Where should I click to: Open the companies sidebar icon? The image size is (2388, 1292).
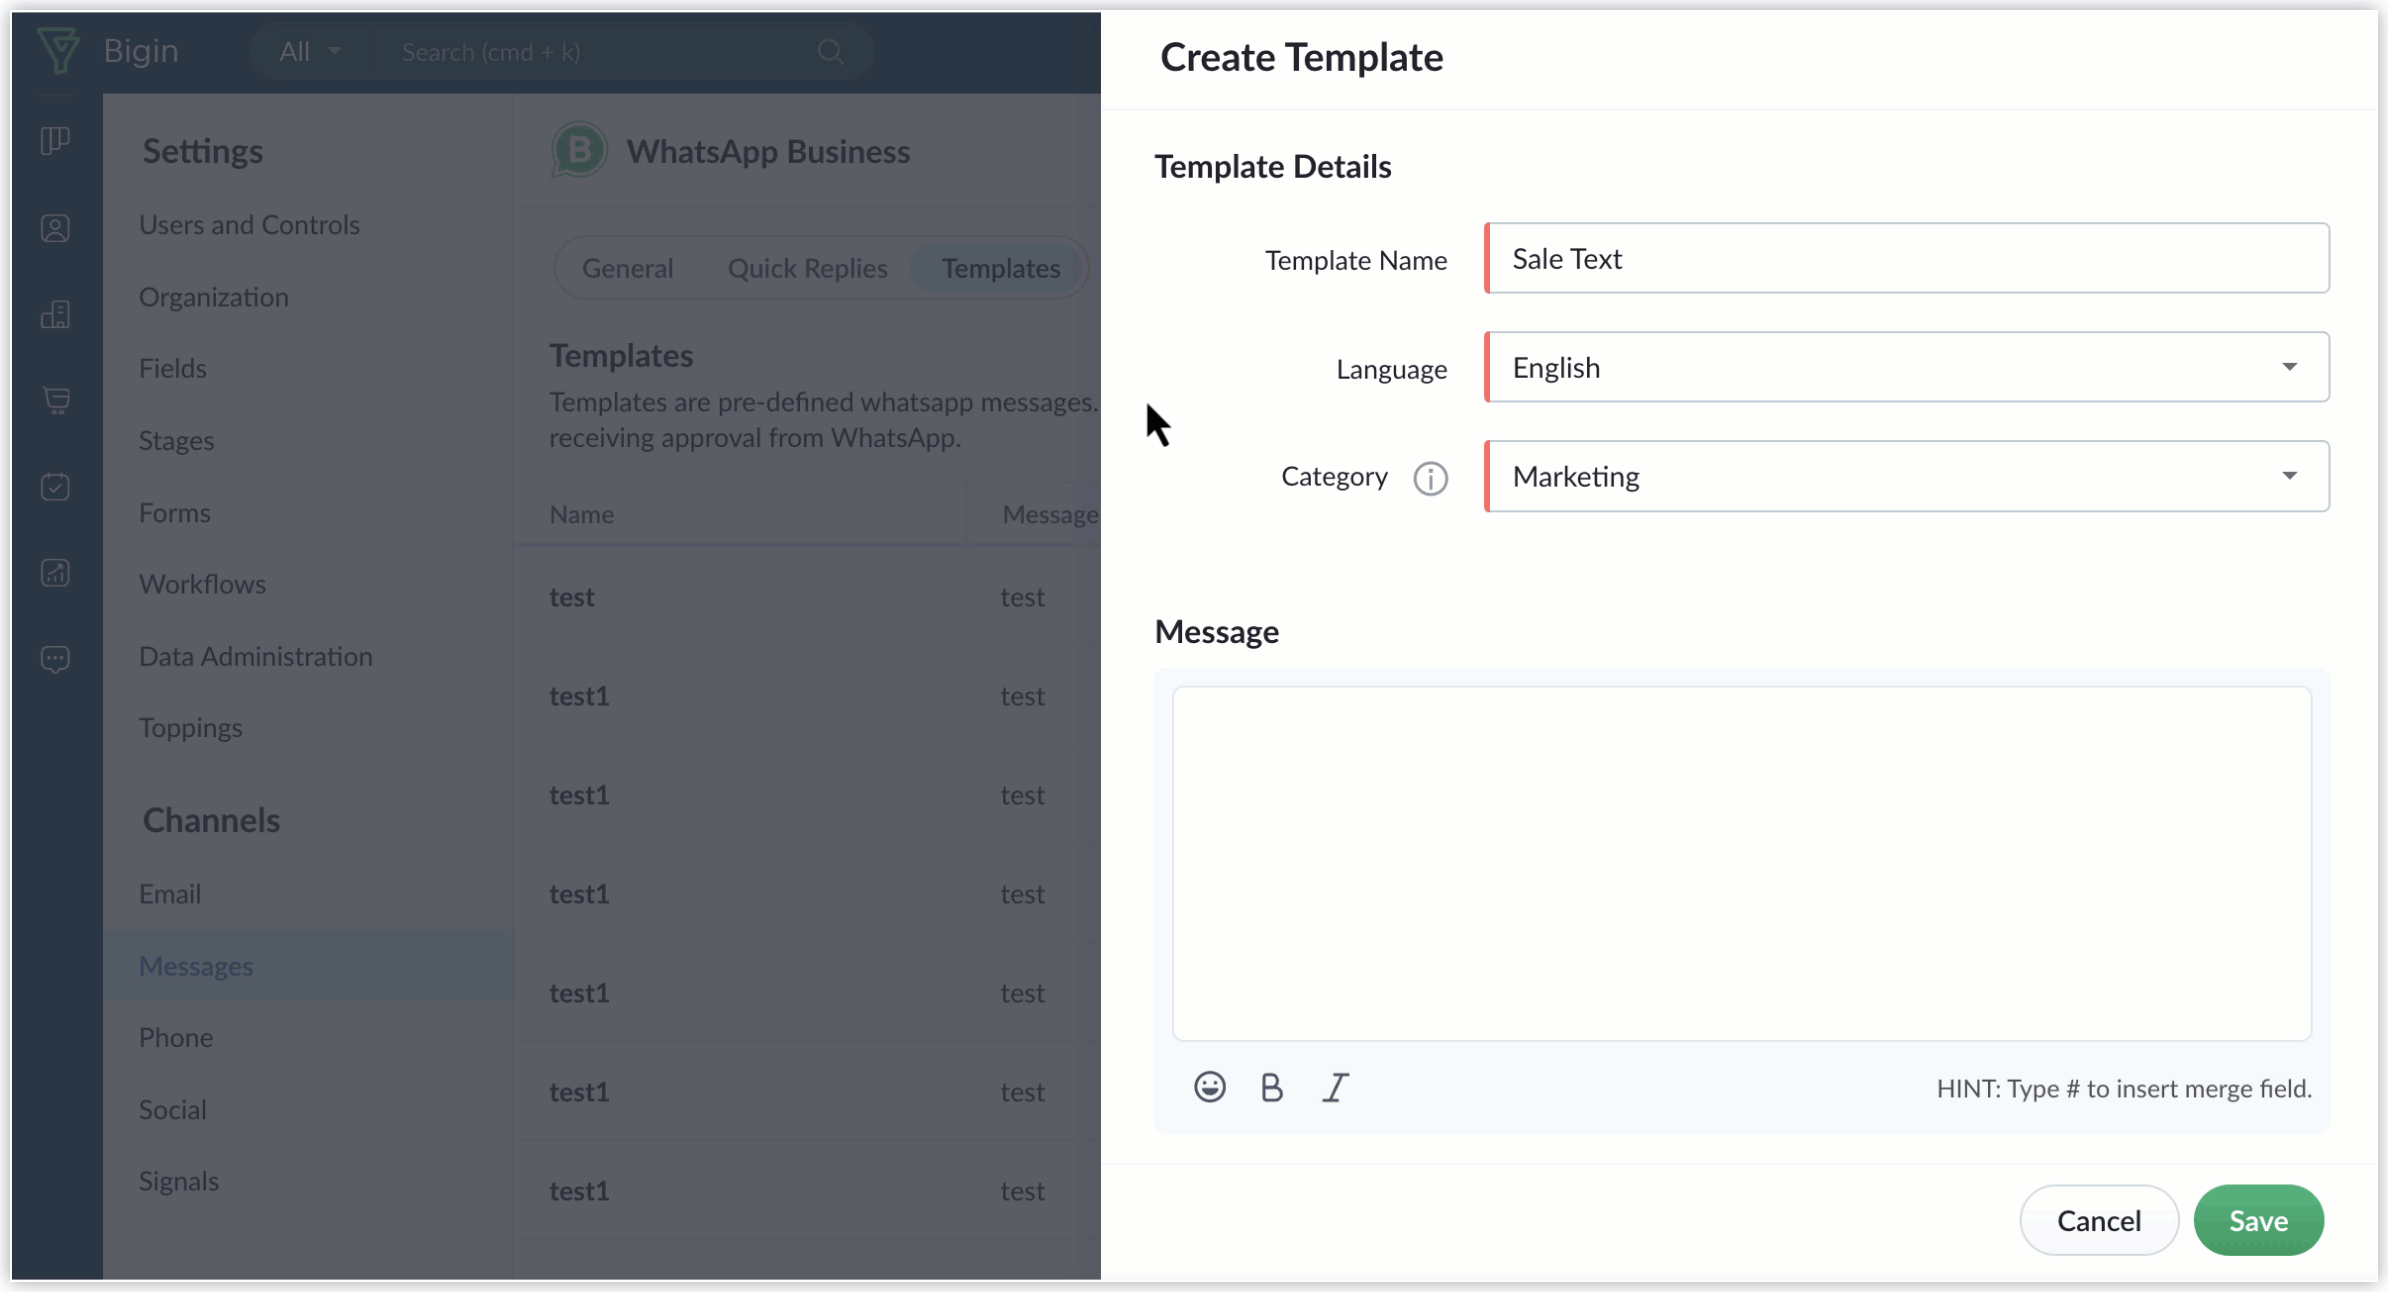click(x=55, y=315)
